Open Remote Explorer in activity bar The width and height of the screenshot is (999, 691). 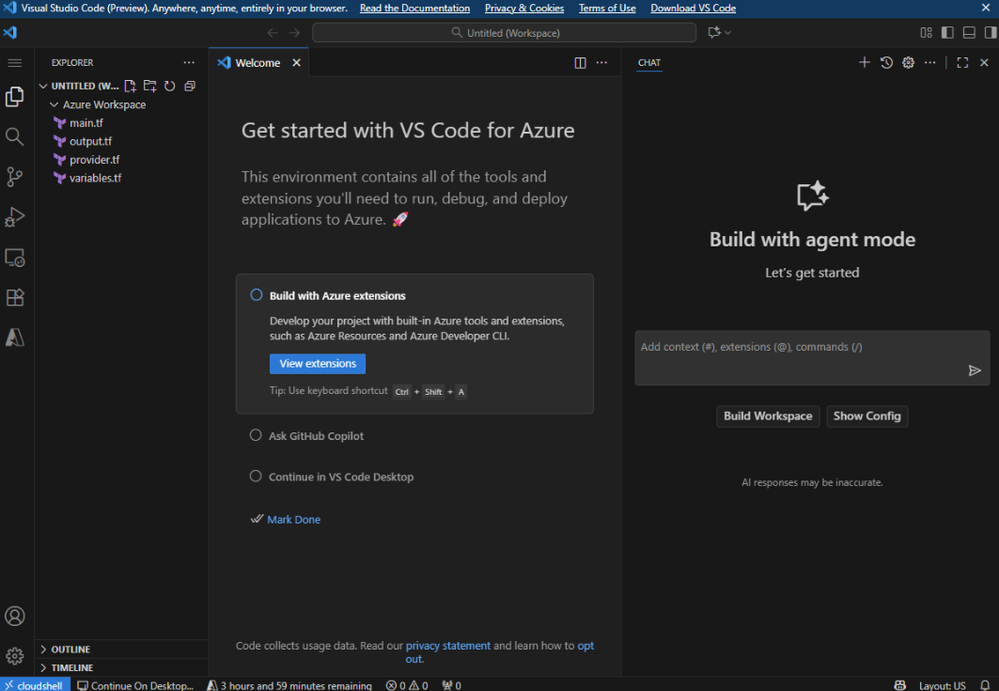click(15, 257)
